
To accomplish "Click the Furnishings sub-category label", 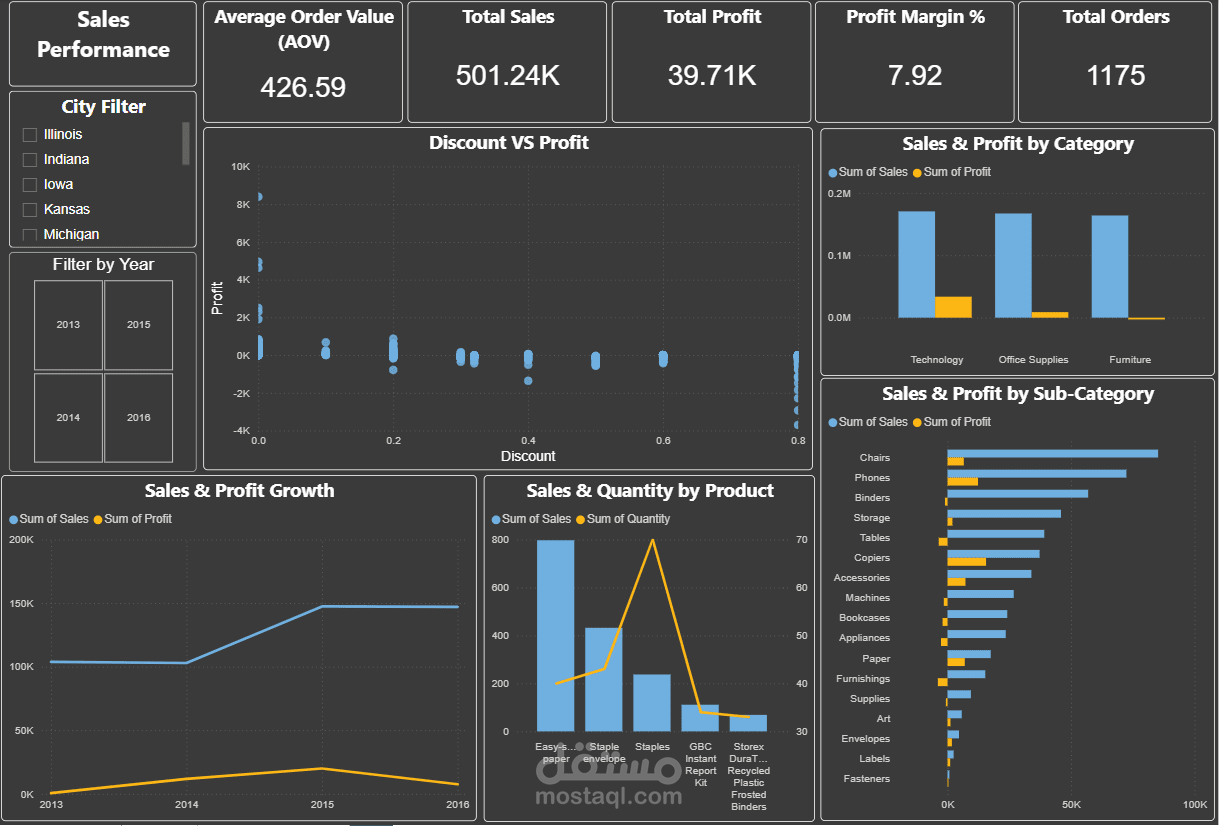I will [x=863, y=679].
